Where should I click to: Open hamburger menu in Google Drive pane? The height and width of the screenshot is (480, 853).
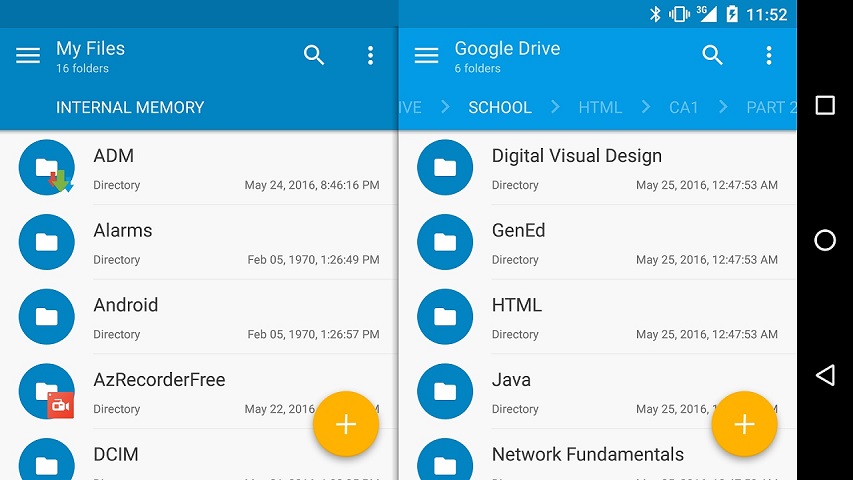click(x=426, y=56)
